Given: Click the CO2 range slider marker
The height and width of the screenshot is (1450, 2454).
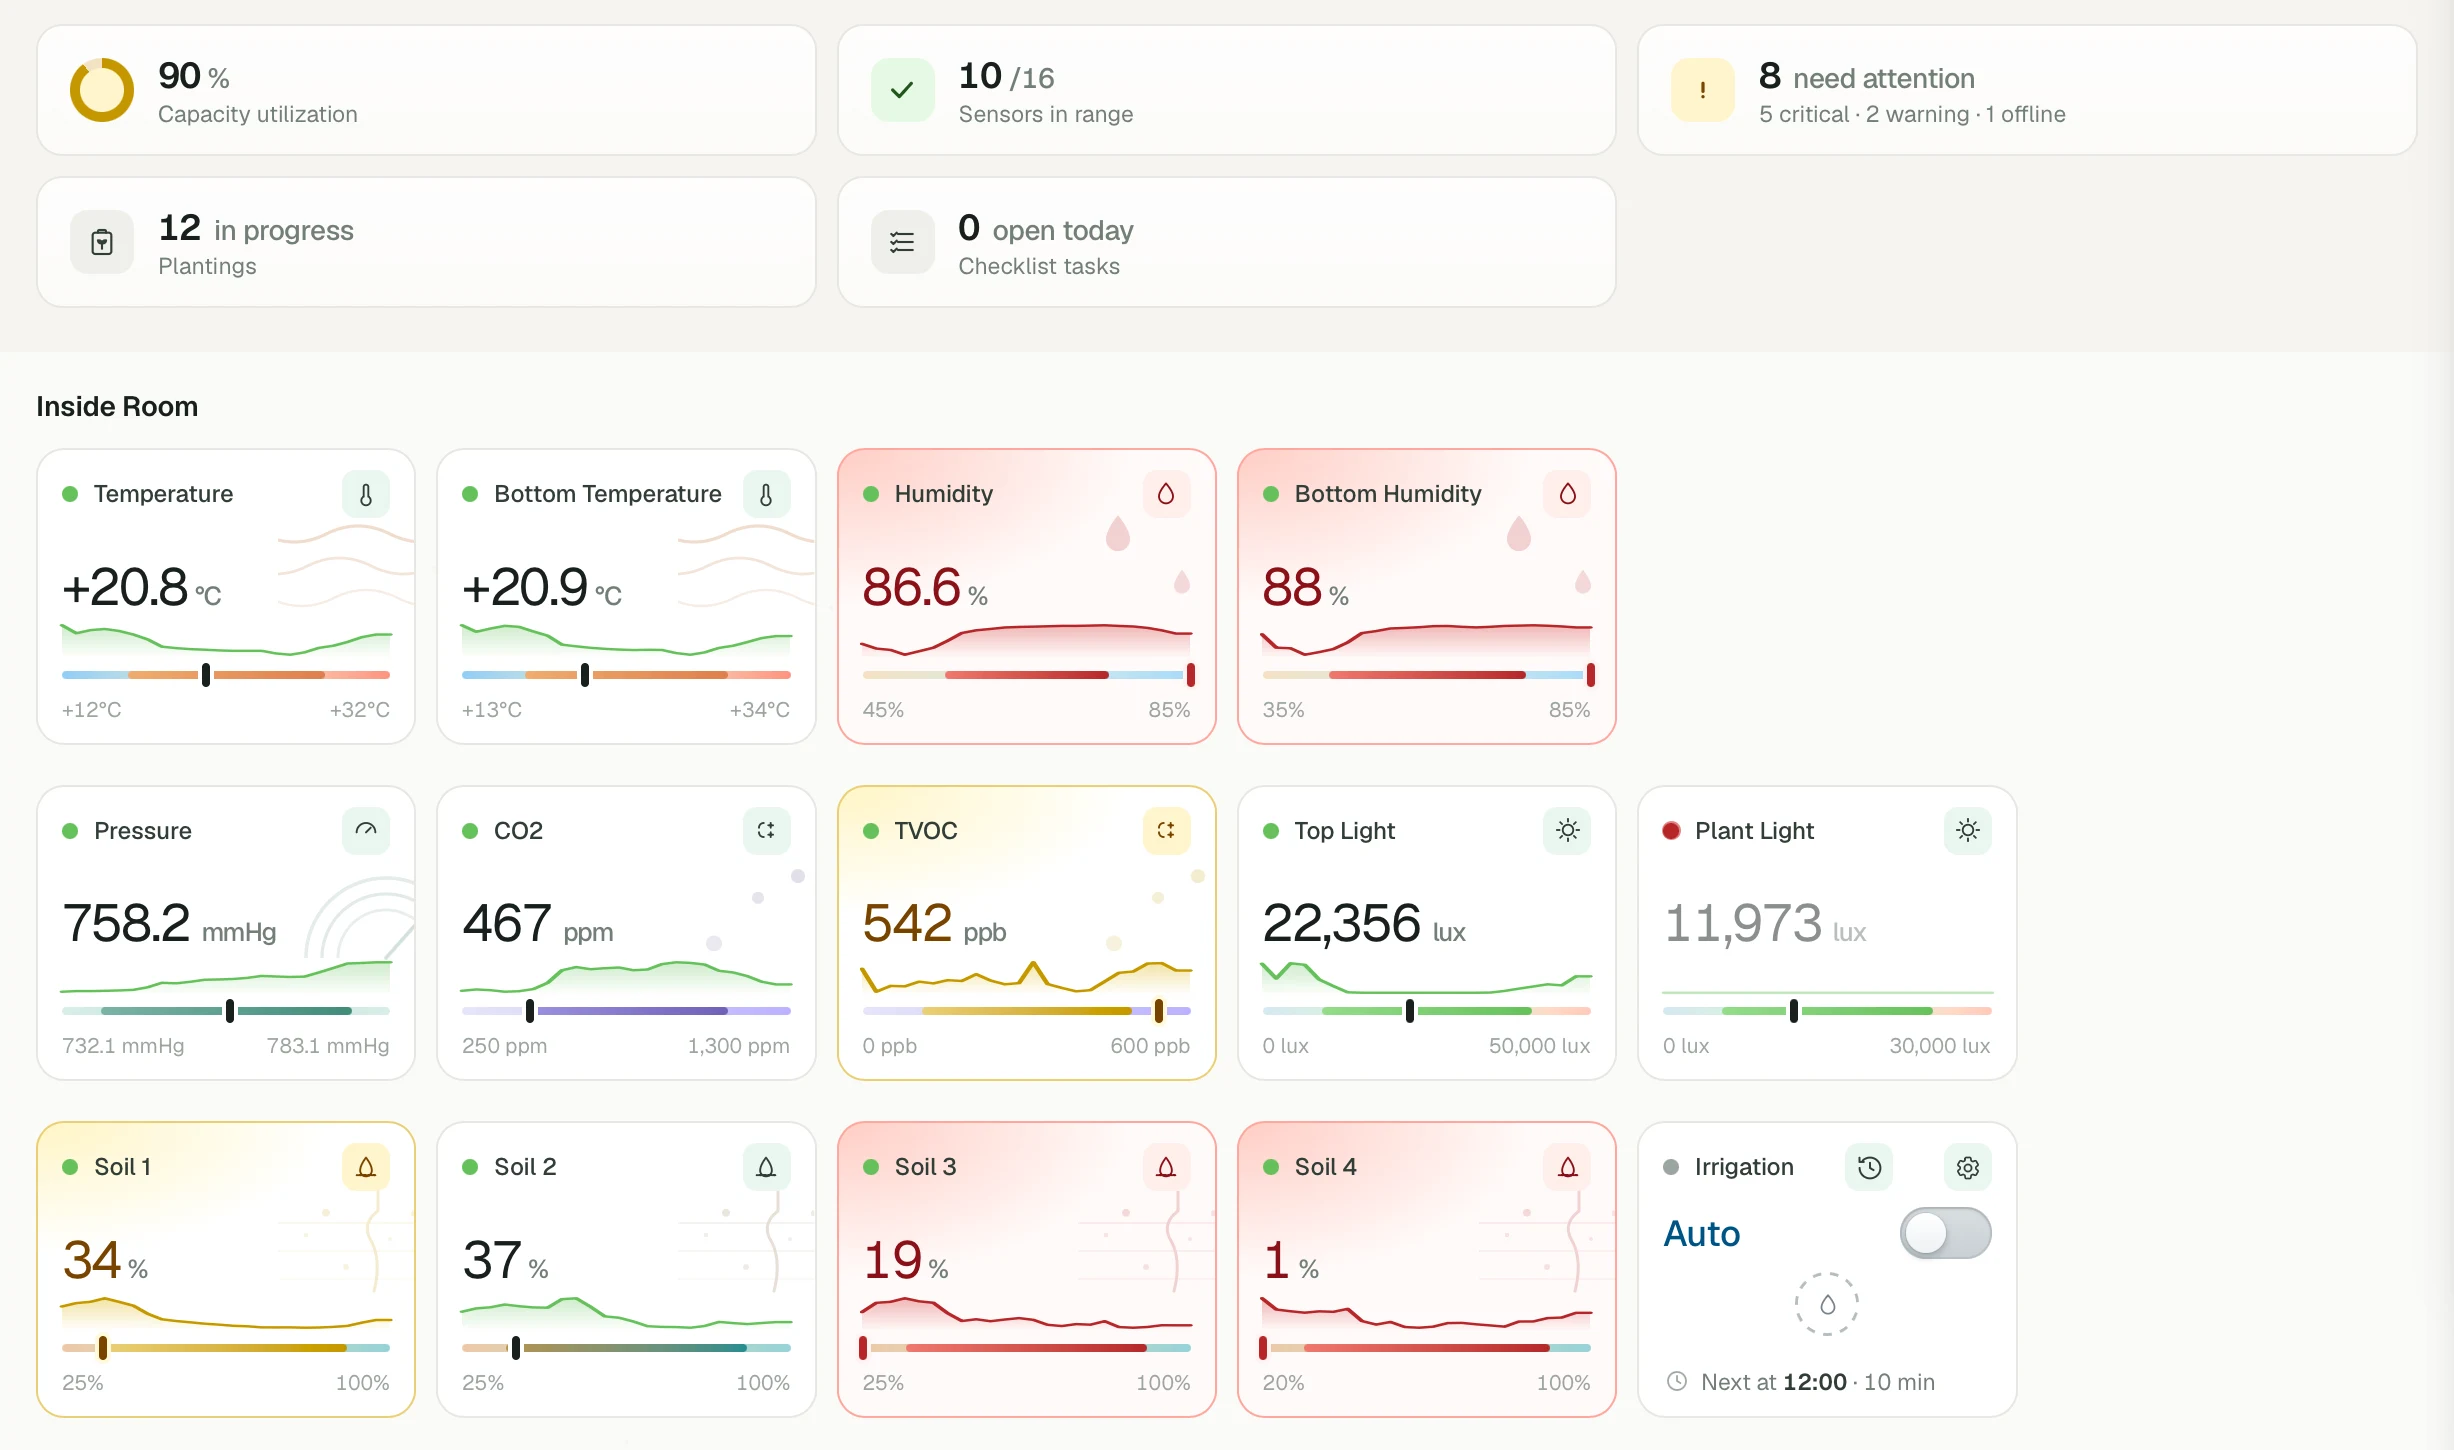Looking at the screenshot, I should click(530, 1011).
